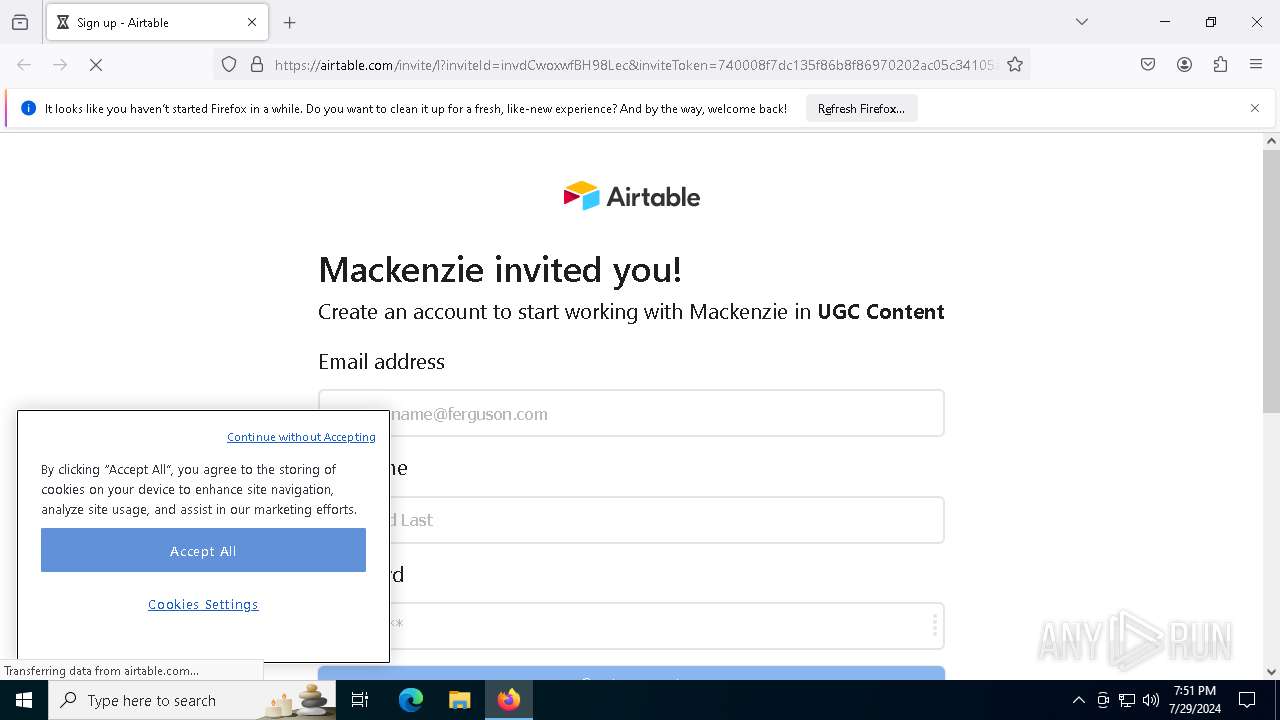Screen dimensions: 1280x720
Task: Click the Meet Now tray icon
Action: 1103,700
